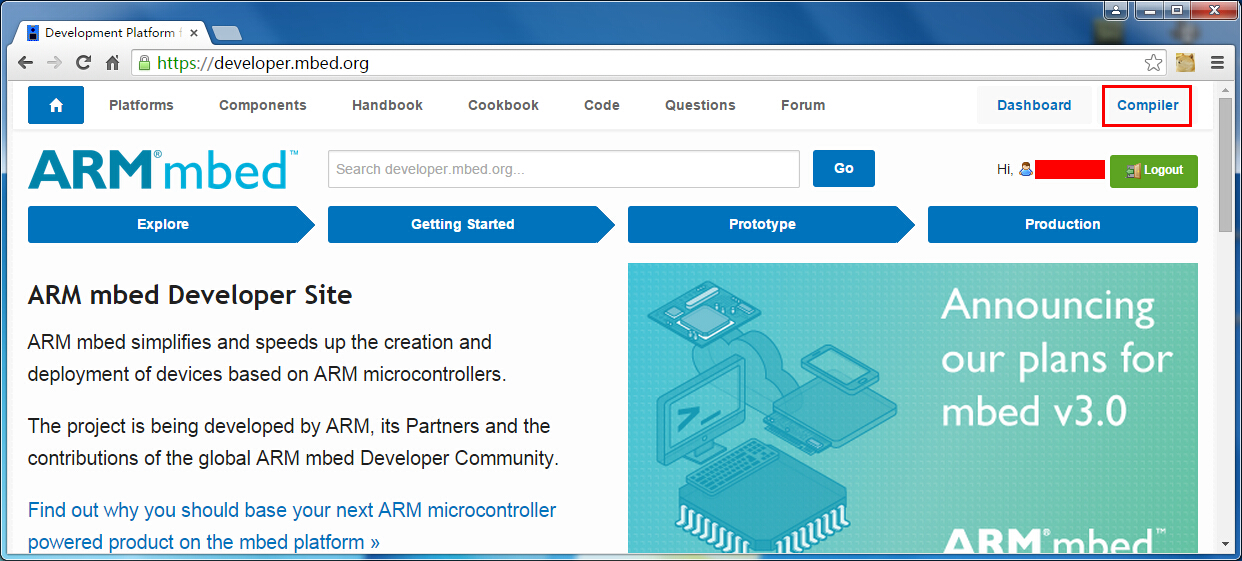The image size is (1242, 561).
Task: Focus the developer.mbed.org search field
Action: pyautogui.click(x=563, y=169)
